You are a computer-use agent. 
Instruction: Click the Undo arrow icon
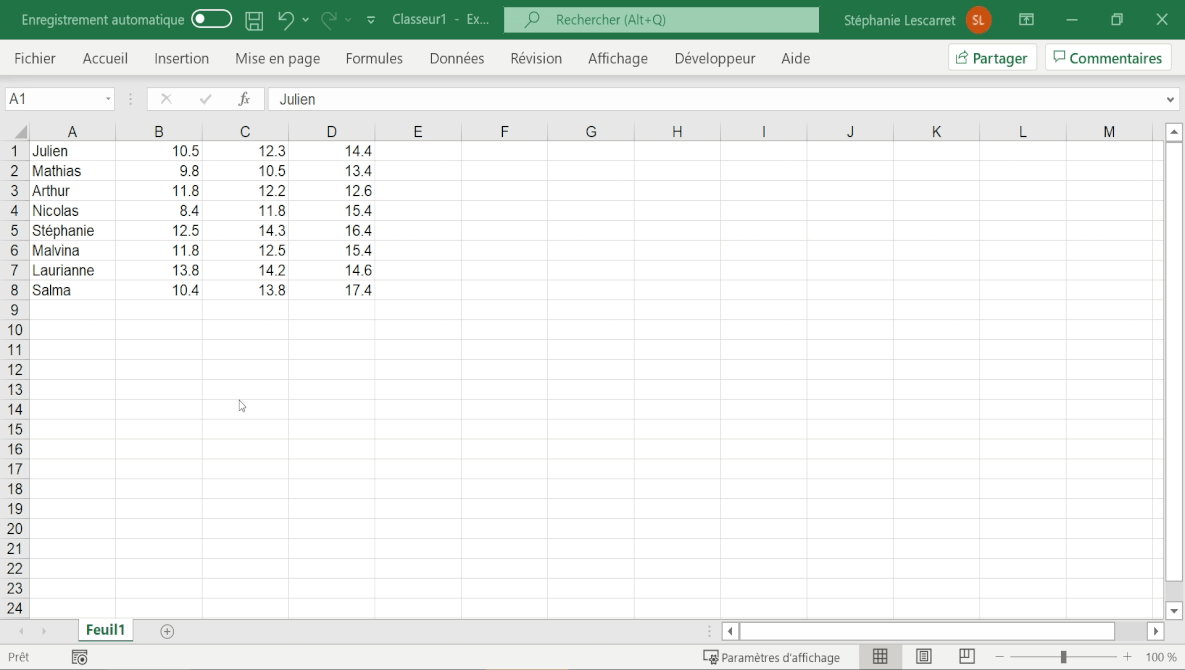pyautogui.click(x=286, y=20)
